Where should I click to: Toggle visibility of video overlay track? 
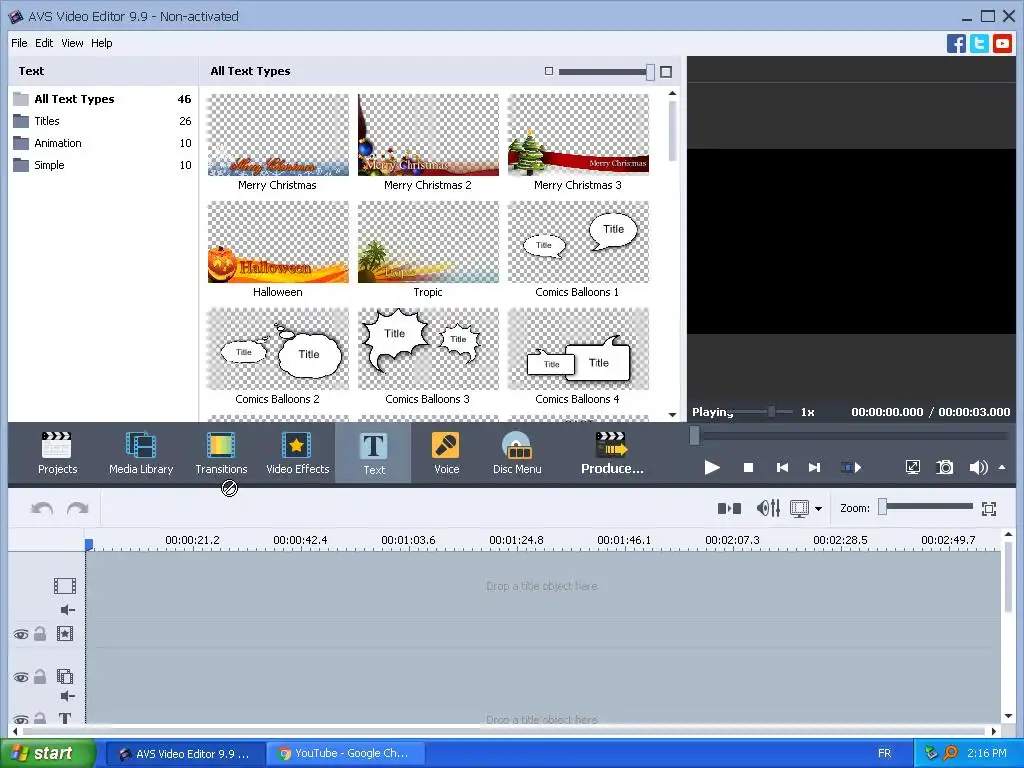point(21,677)
